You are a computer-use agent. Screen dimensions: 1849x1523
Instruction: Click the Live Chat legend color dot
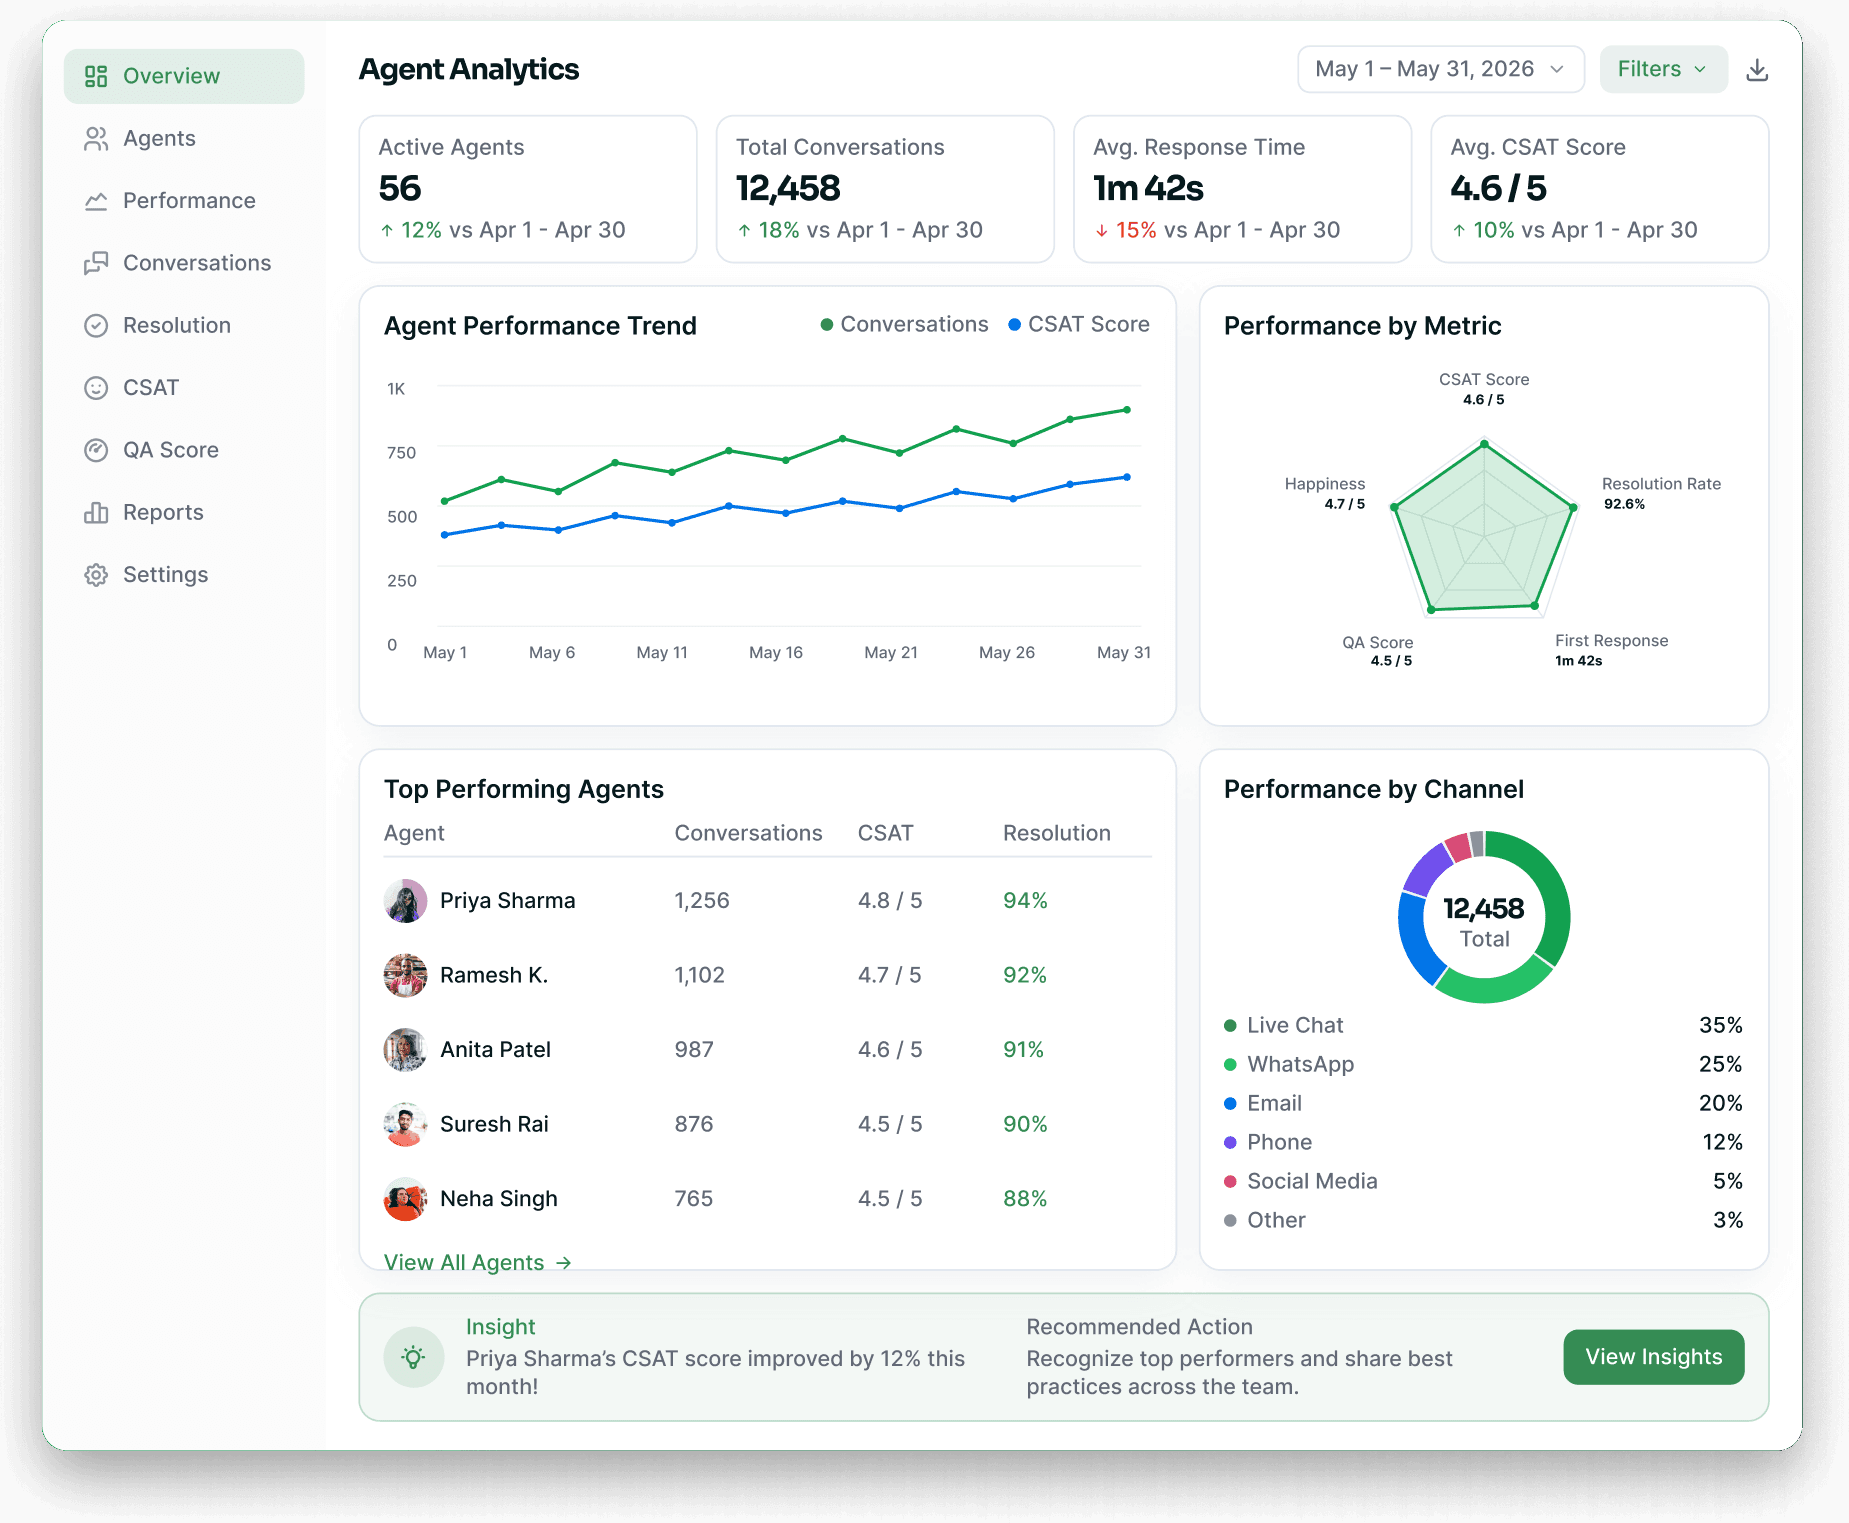(1230, 1026)
